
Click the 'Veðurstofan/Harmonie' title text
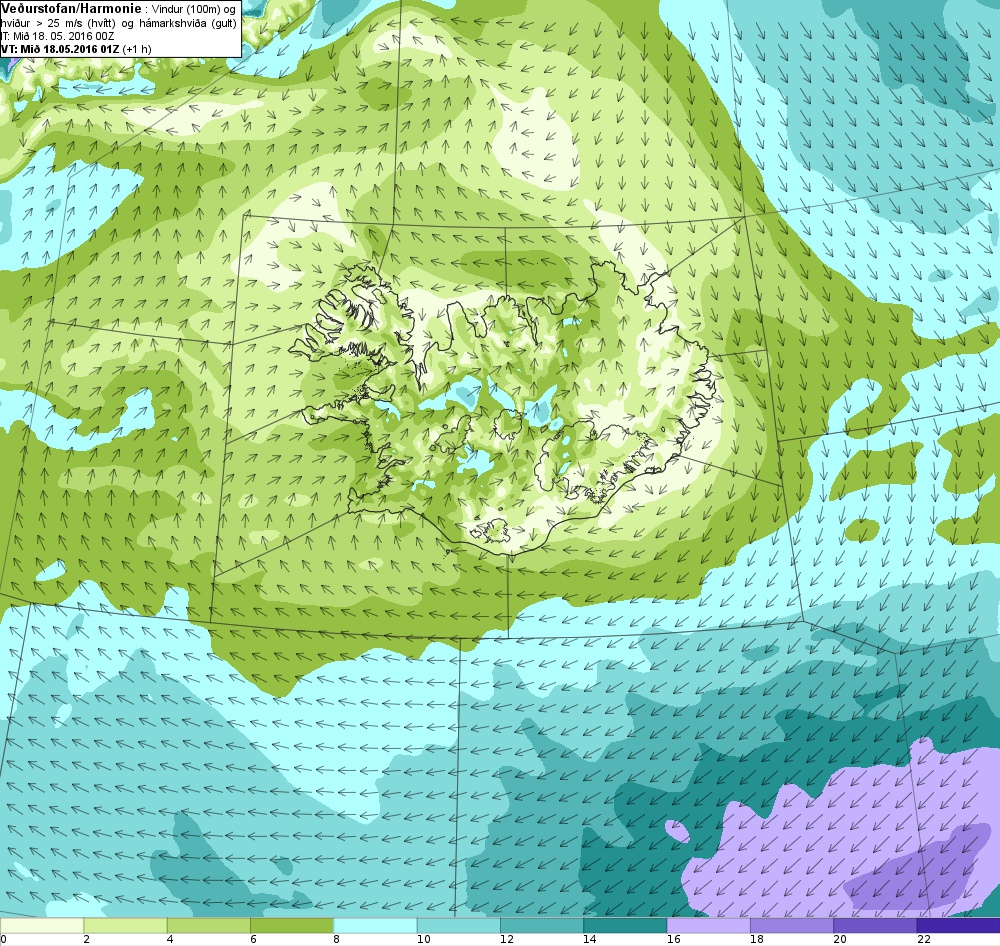pos(71,9)
